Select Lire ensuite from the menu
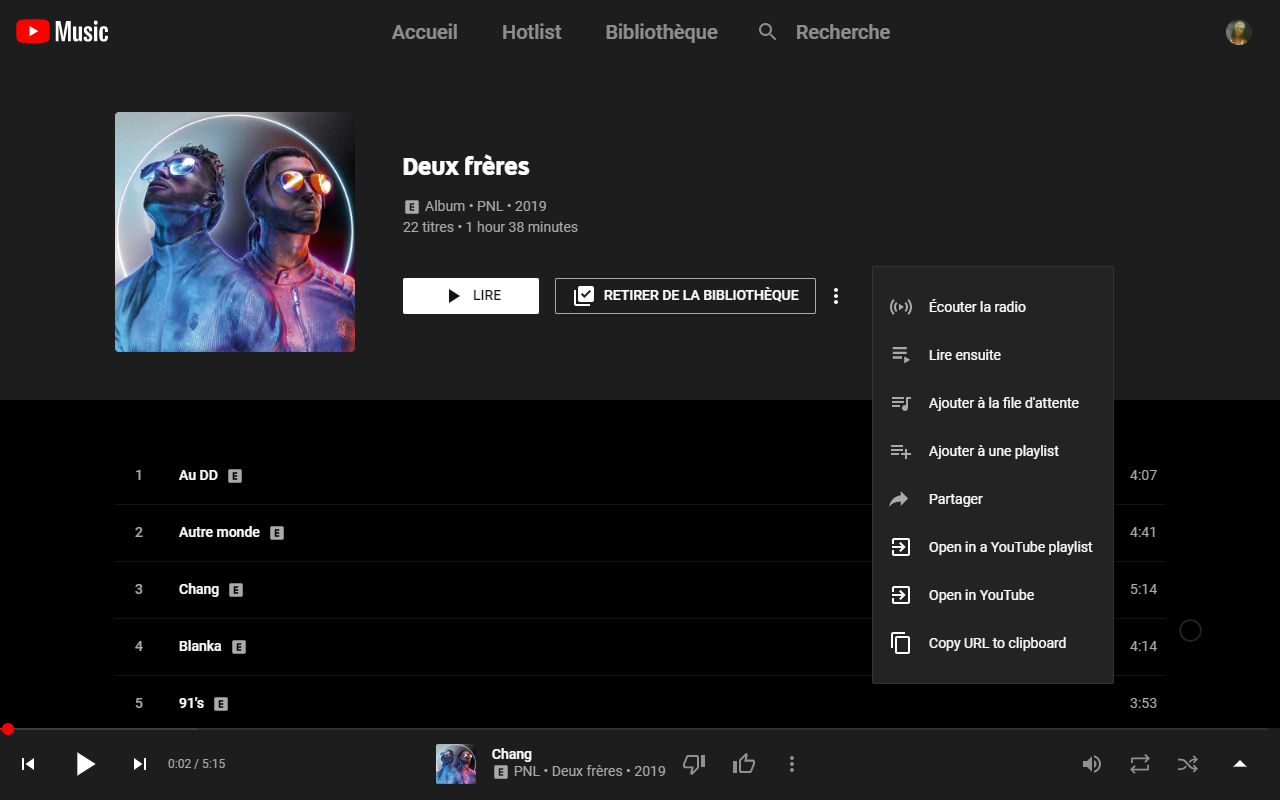Image resolution: width=1280 pixels, height=800 pixels. click(x=992, y=355)
